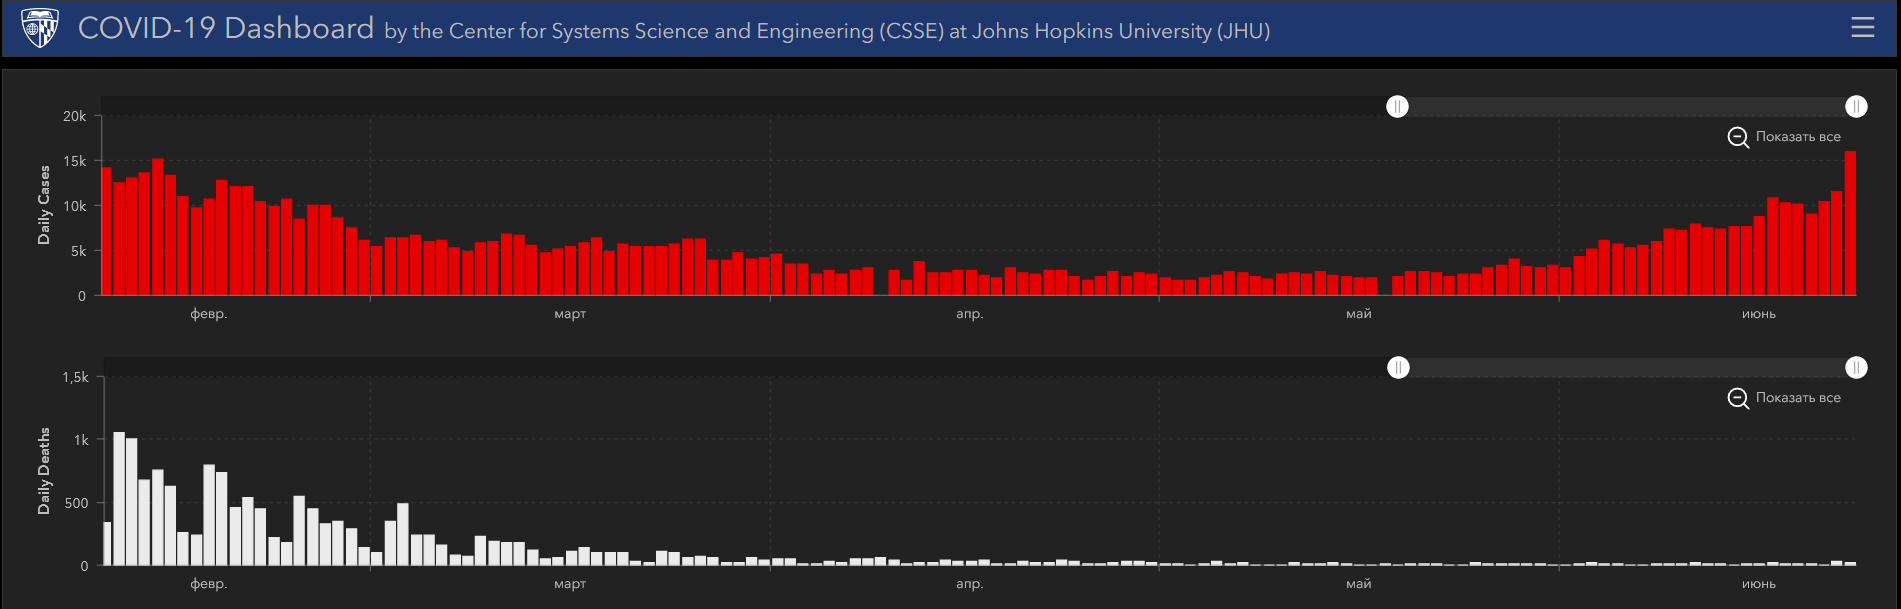Click 'Показать все' label in Daily Deaths chart
The width and height of the screenshot is (1901, 609).
coord(1798,398)
